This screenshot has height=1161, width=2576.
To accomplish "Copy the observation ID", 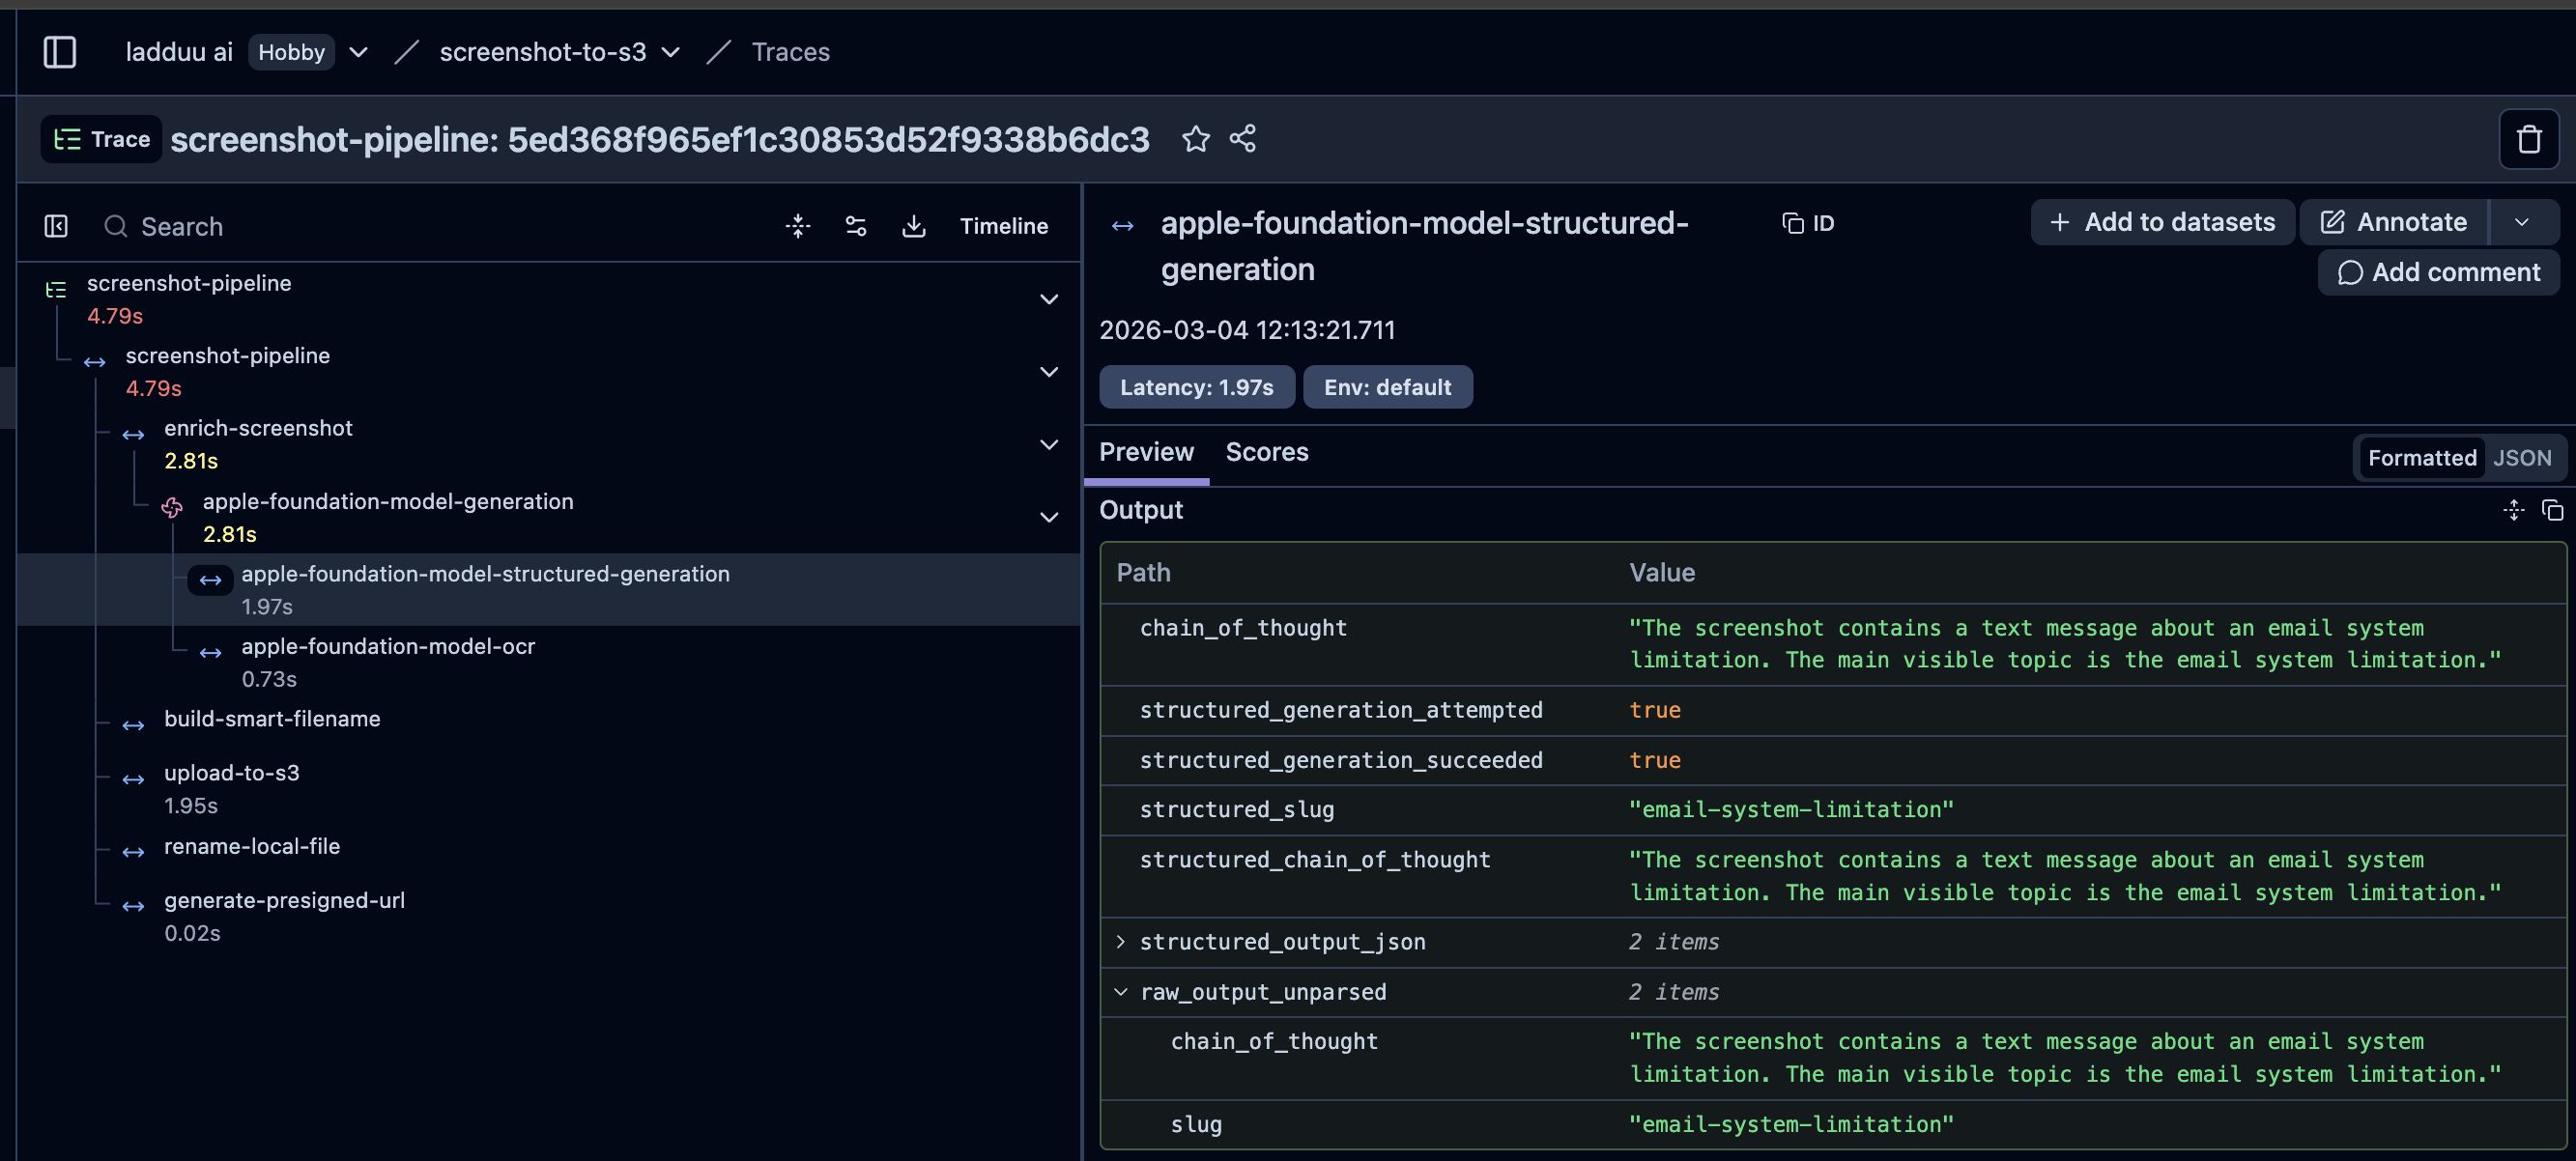I will (1808, 223).
